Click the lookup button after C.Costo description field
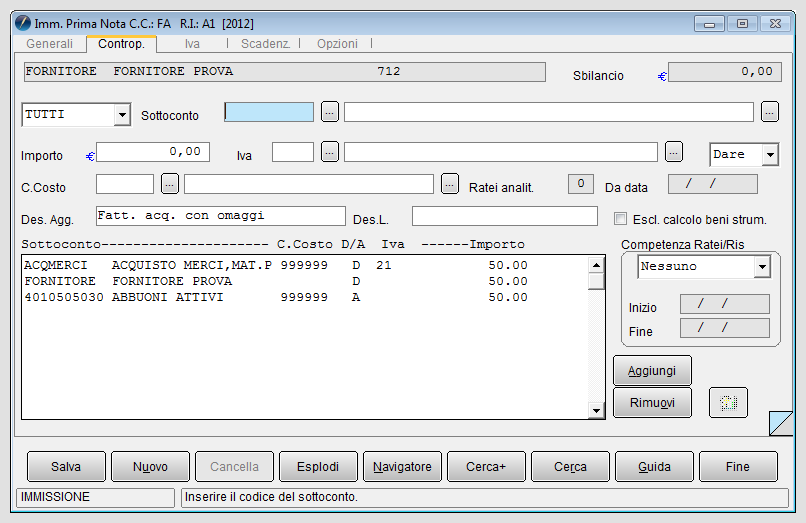The width and height of the screenshot is (806, 523). 450,184
